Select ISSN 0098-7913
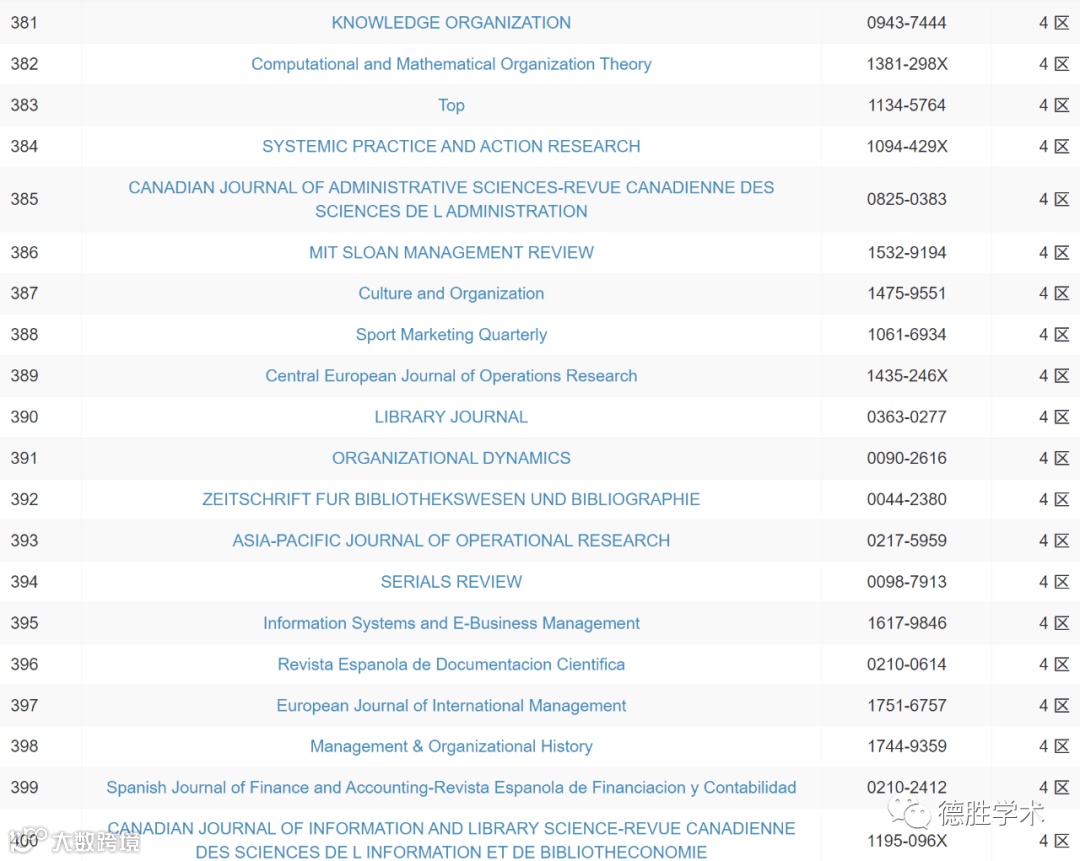1080x861 pixels. [906, 582]
